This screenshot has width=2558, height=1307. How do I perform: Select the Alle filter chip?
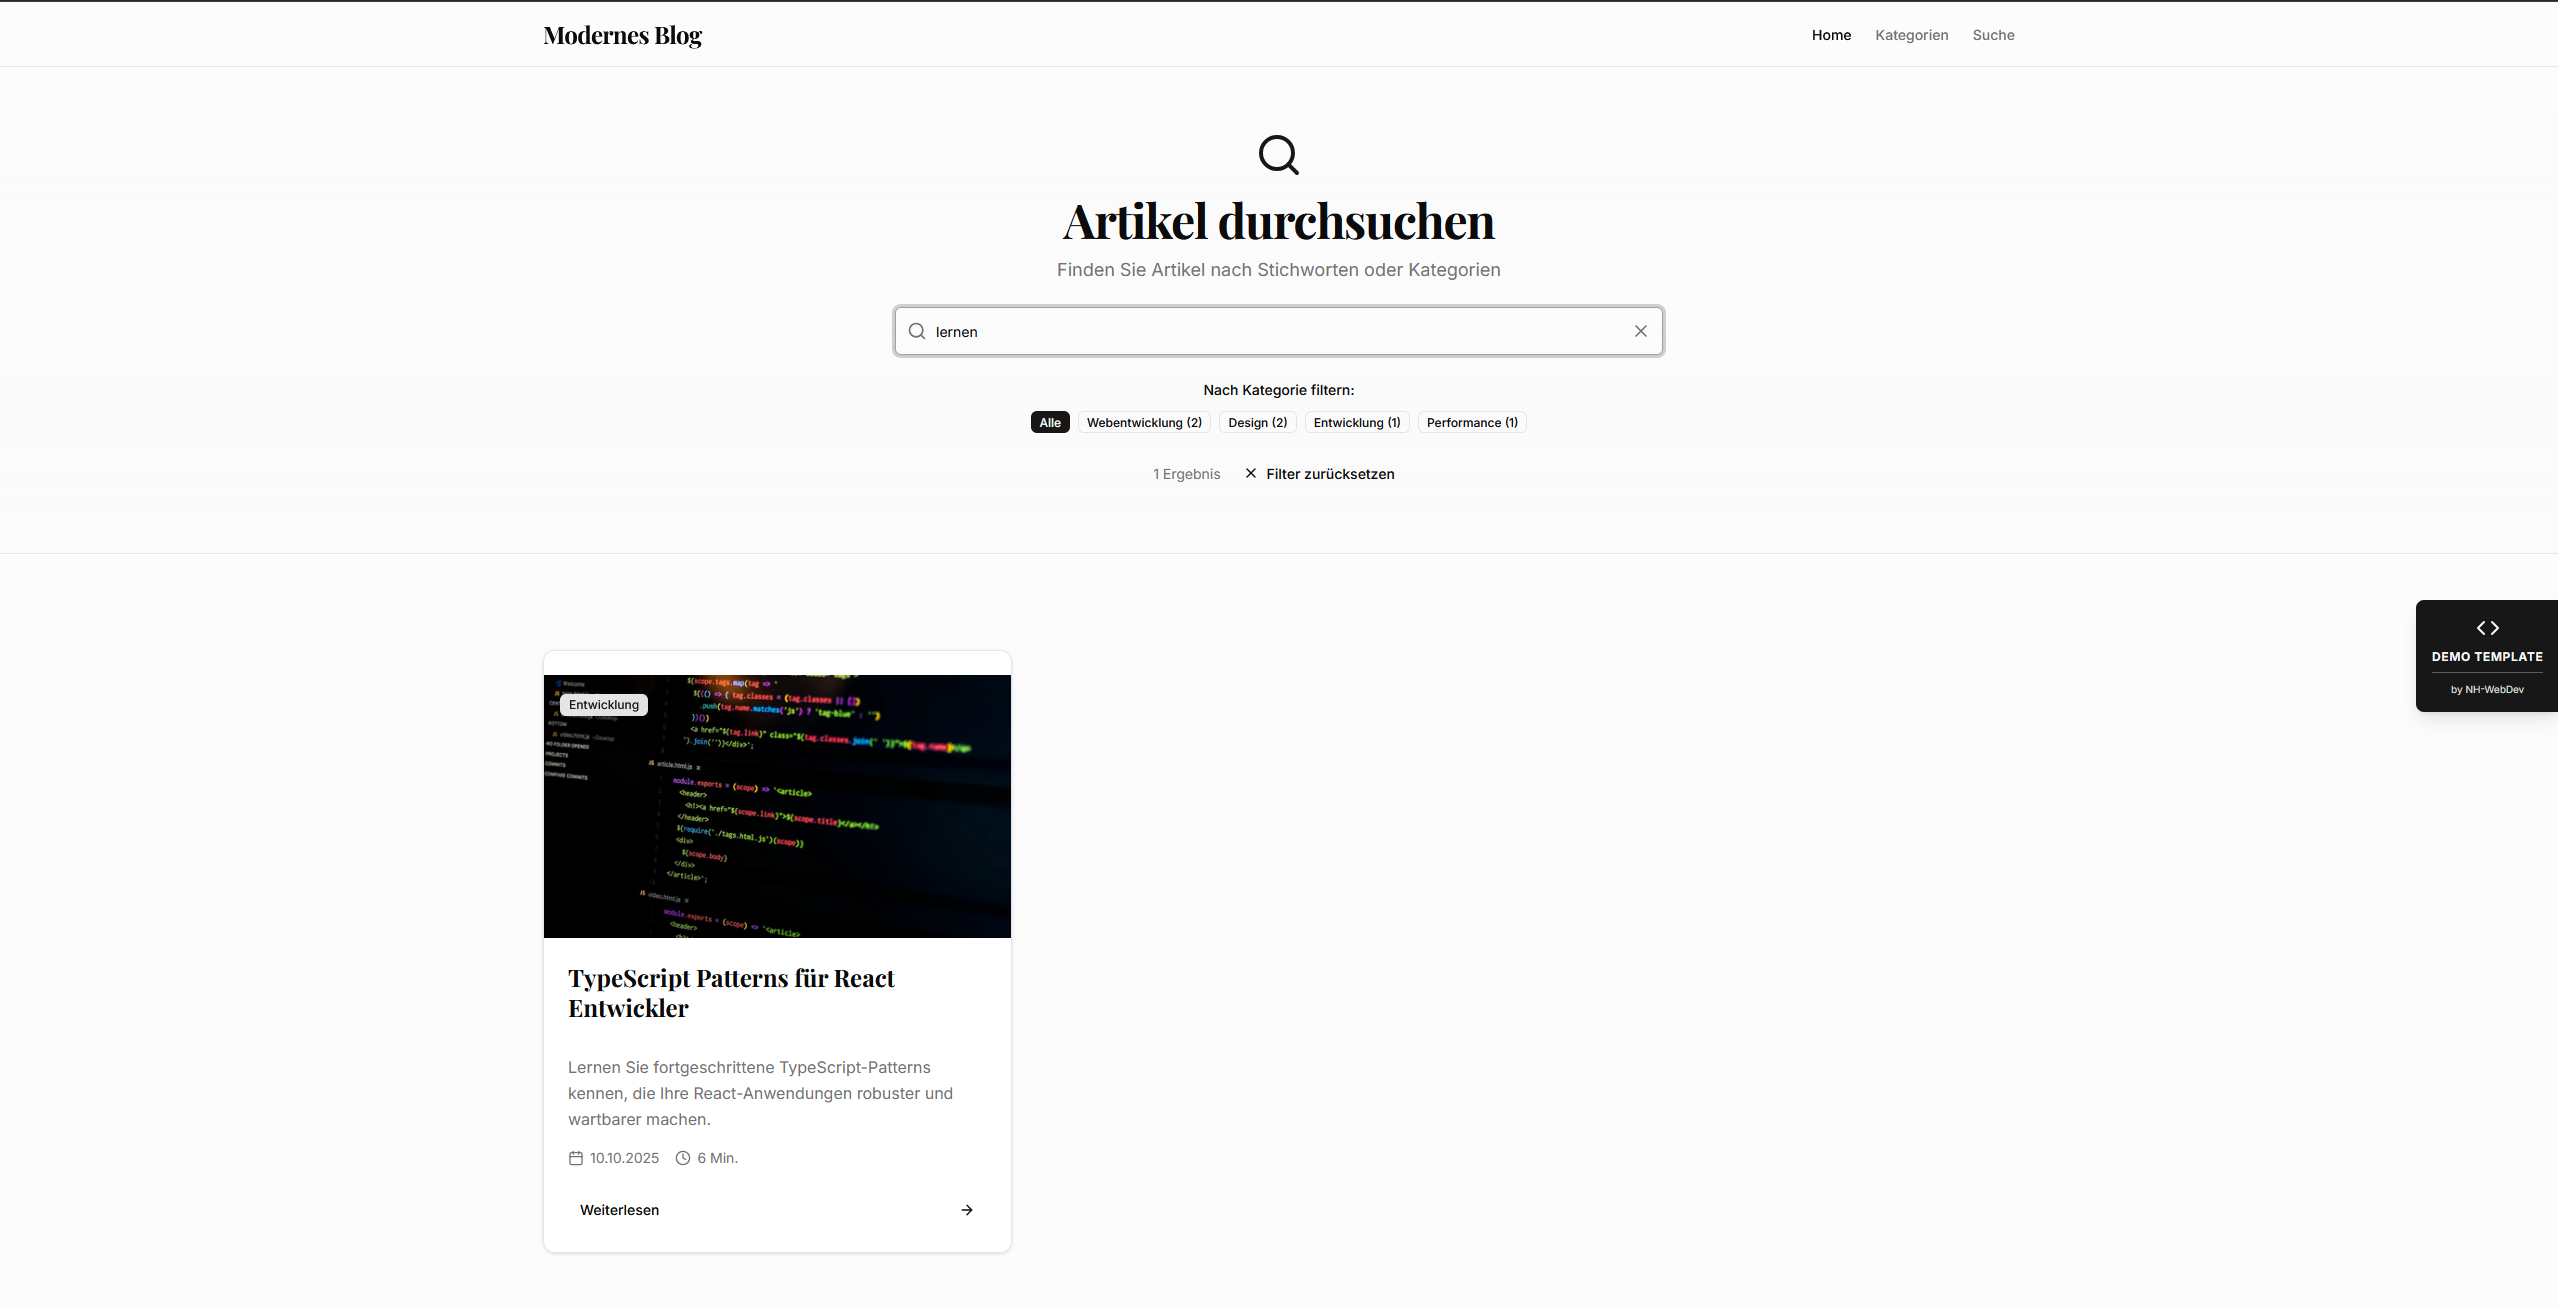[x=1048, y=422]
